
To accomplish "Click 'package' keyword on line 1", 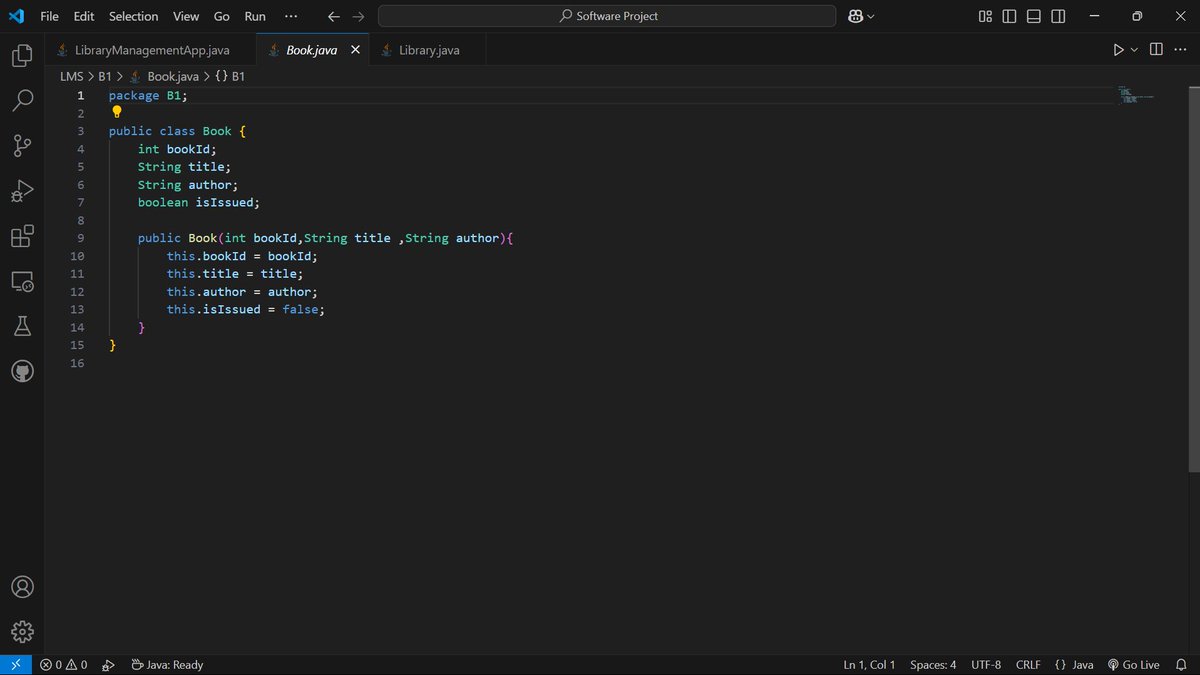I will pyautogui.click(x=134, y=95).
